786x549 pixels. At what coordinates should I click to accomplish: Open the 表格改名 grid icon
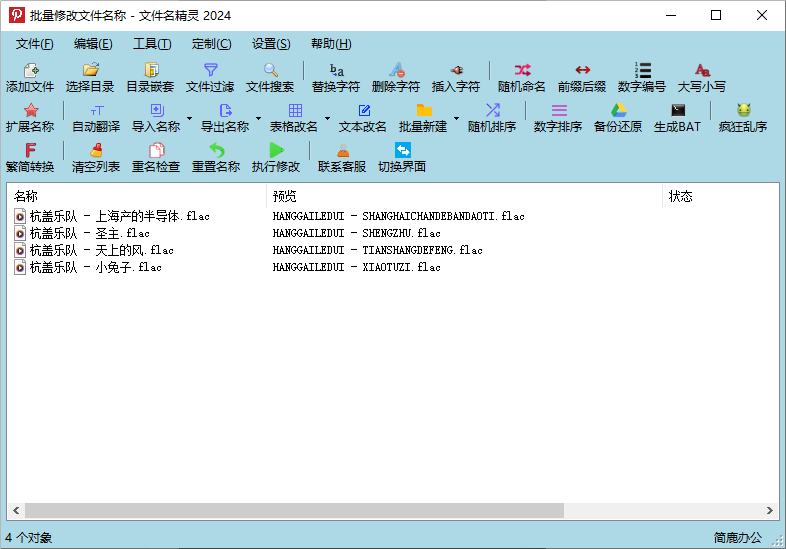click(295, 110)
